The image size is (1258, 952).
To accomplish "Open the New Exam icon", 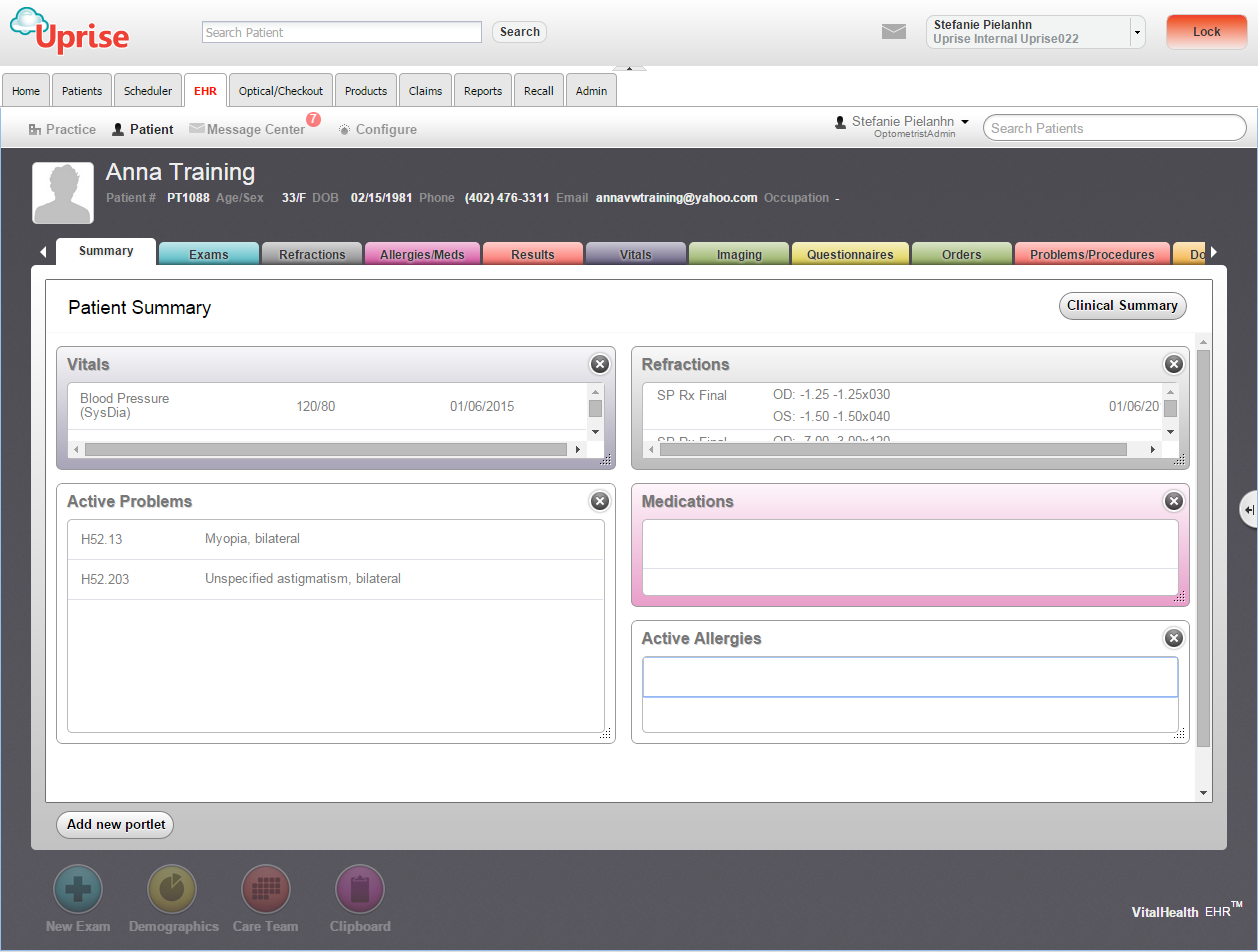I will (77, 889).
